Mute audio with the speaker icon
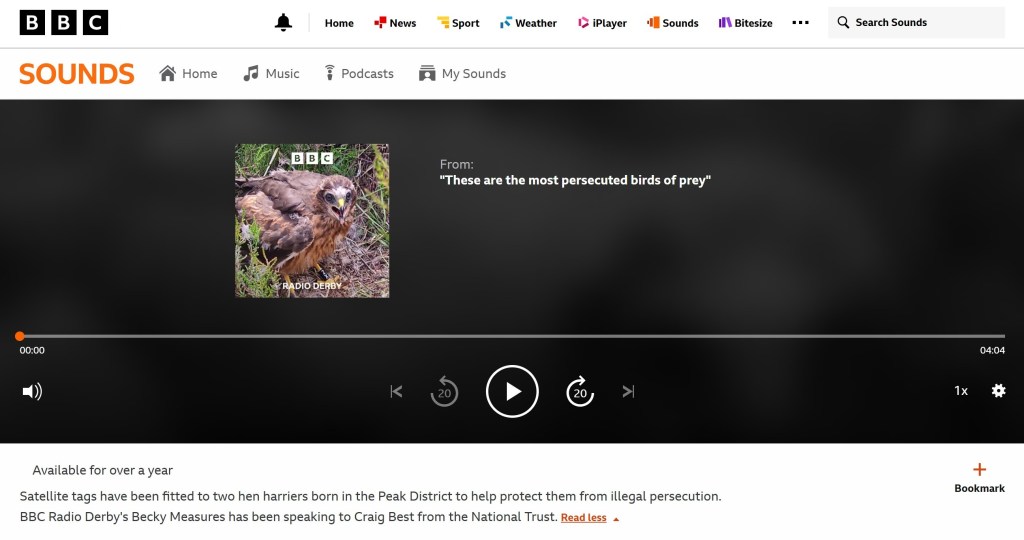 [32, 391]
